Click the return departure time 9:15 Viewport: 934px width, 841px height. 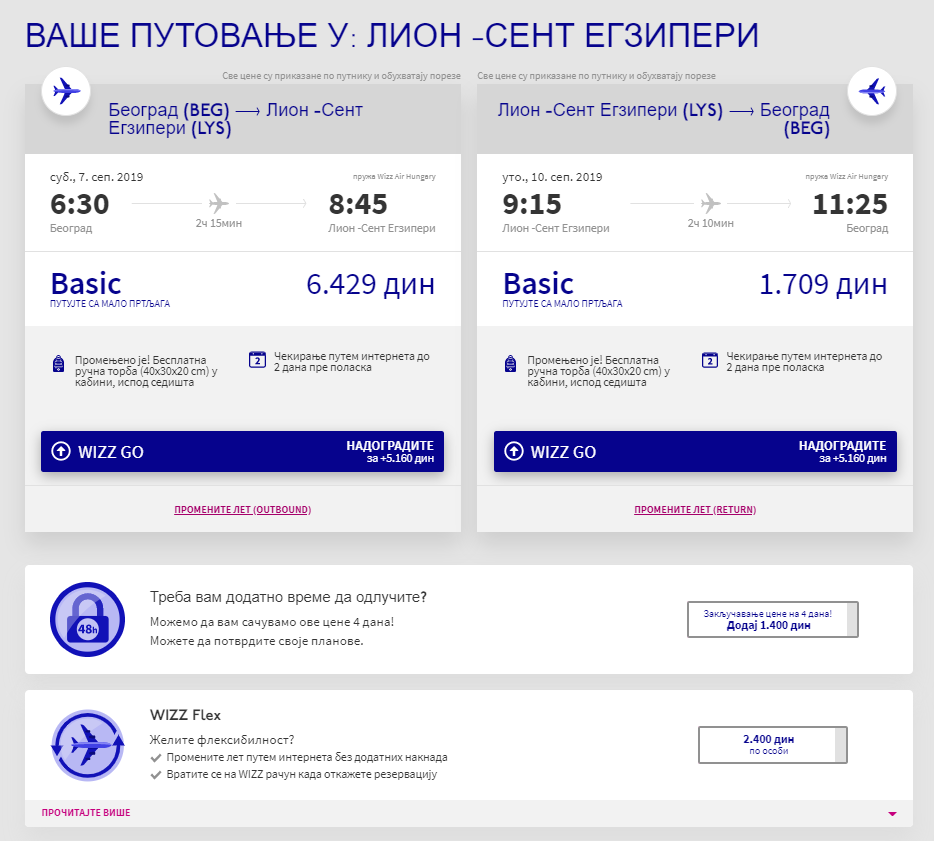(532, 204)
